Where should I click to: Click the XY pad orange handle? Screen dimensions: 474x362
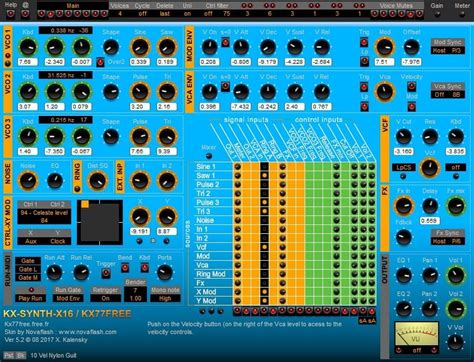point(85,204)
